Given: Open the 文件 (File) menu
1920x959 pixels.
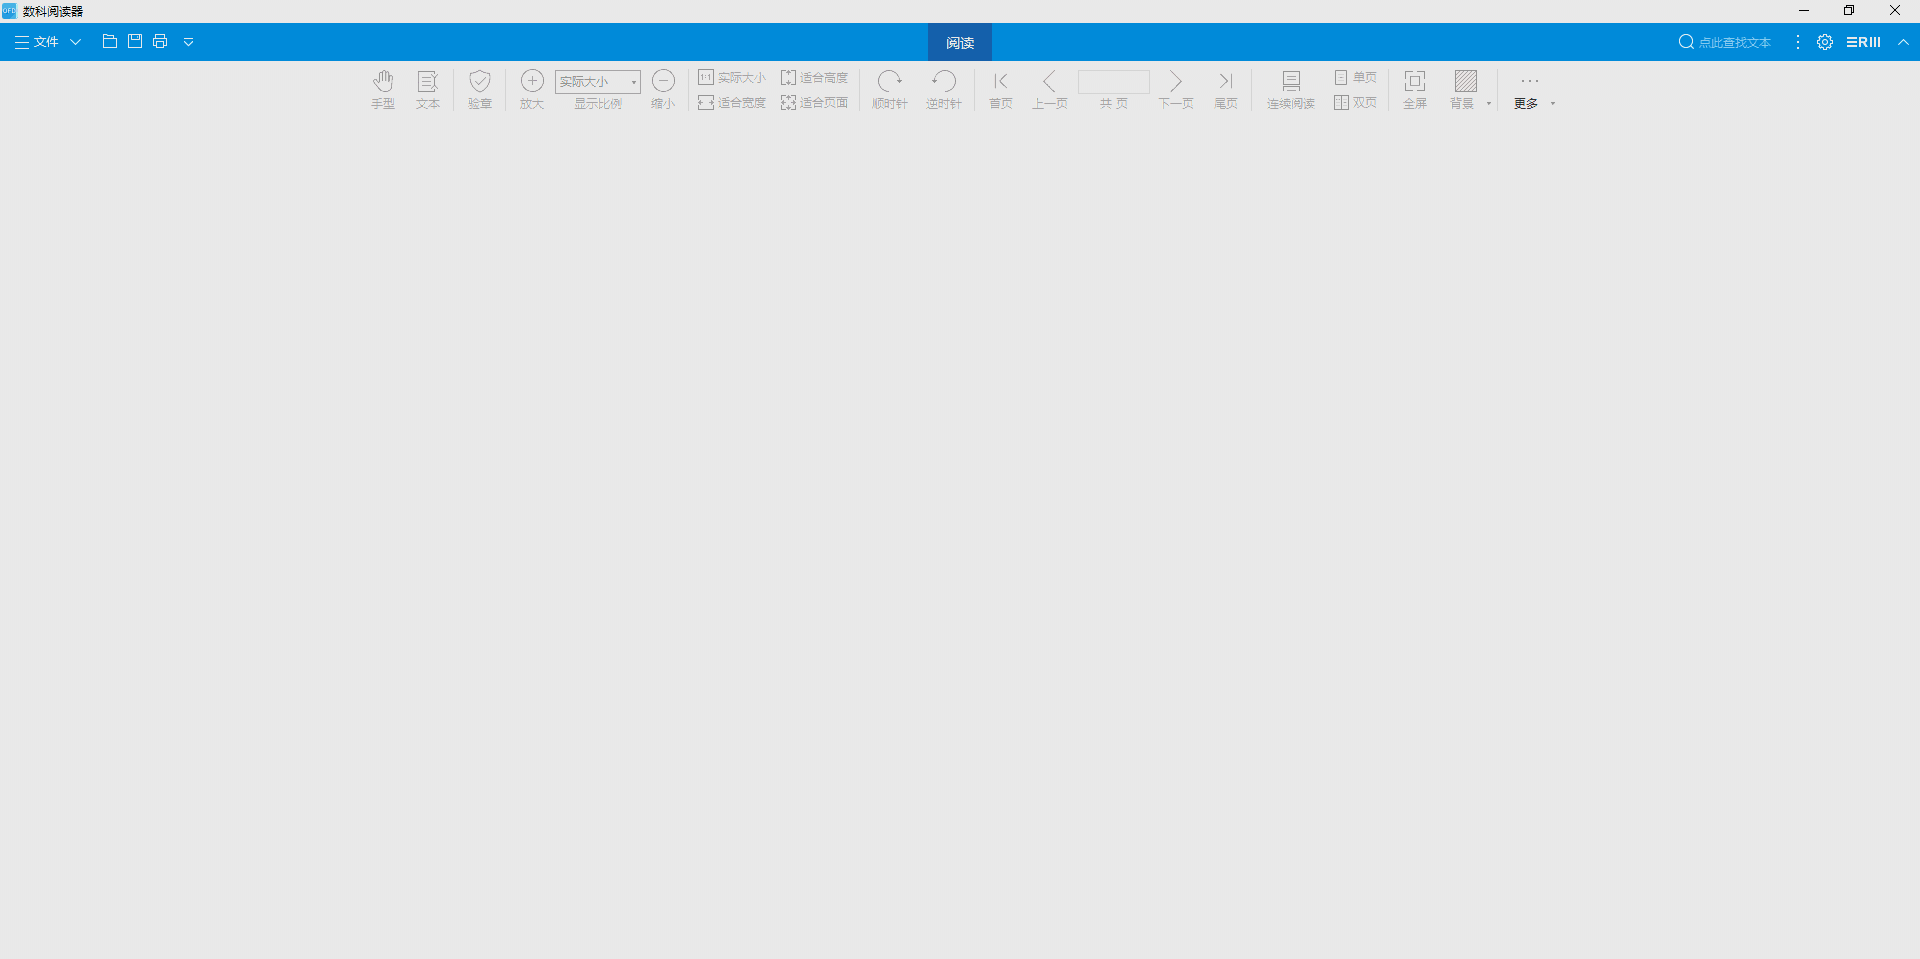Looking at the screenshot, I should click(x=47, y=42).
